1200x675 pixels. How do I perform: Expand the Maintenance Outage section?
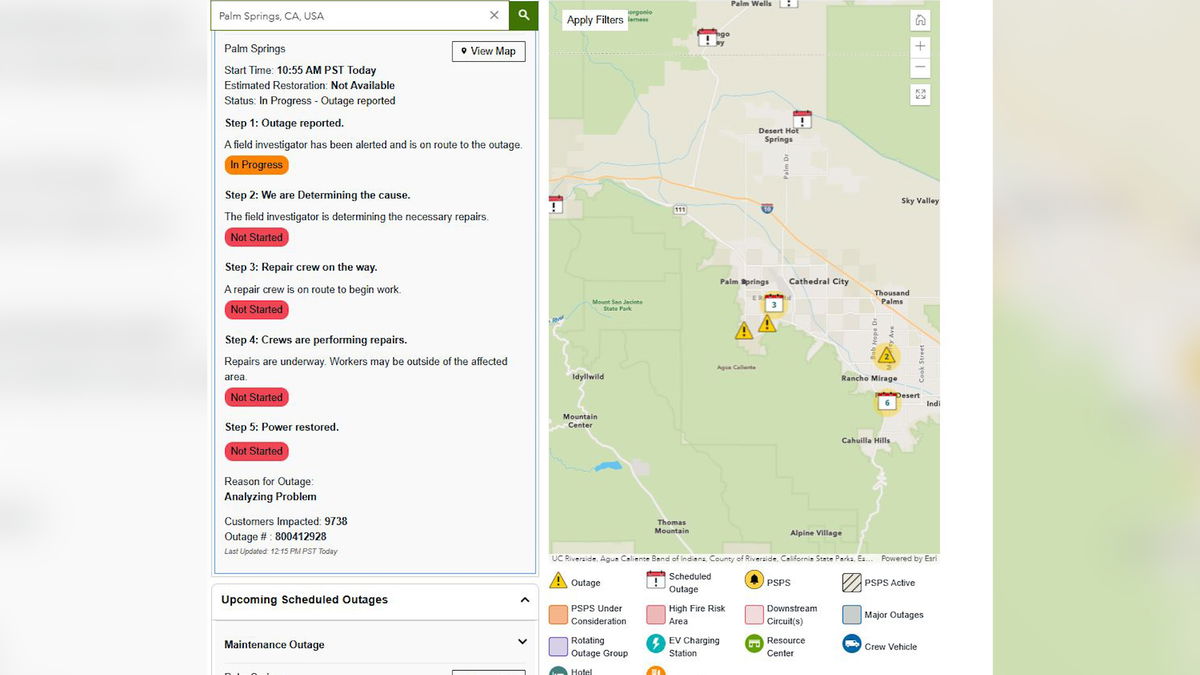point(522,642)
